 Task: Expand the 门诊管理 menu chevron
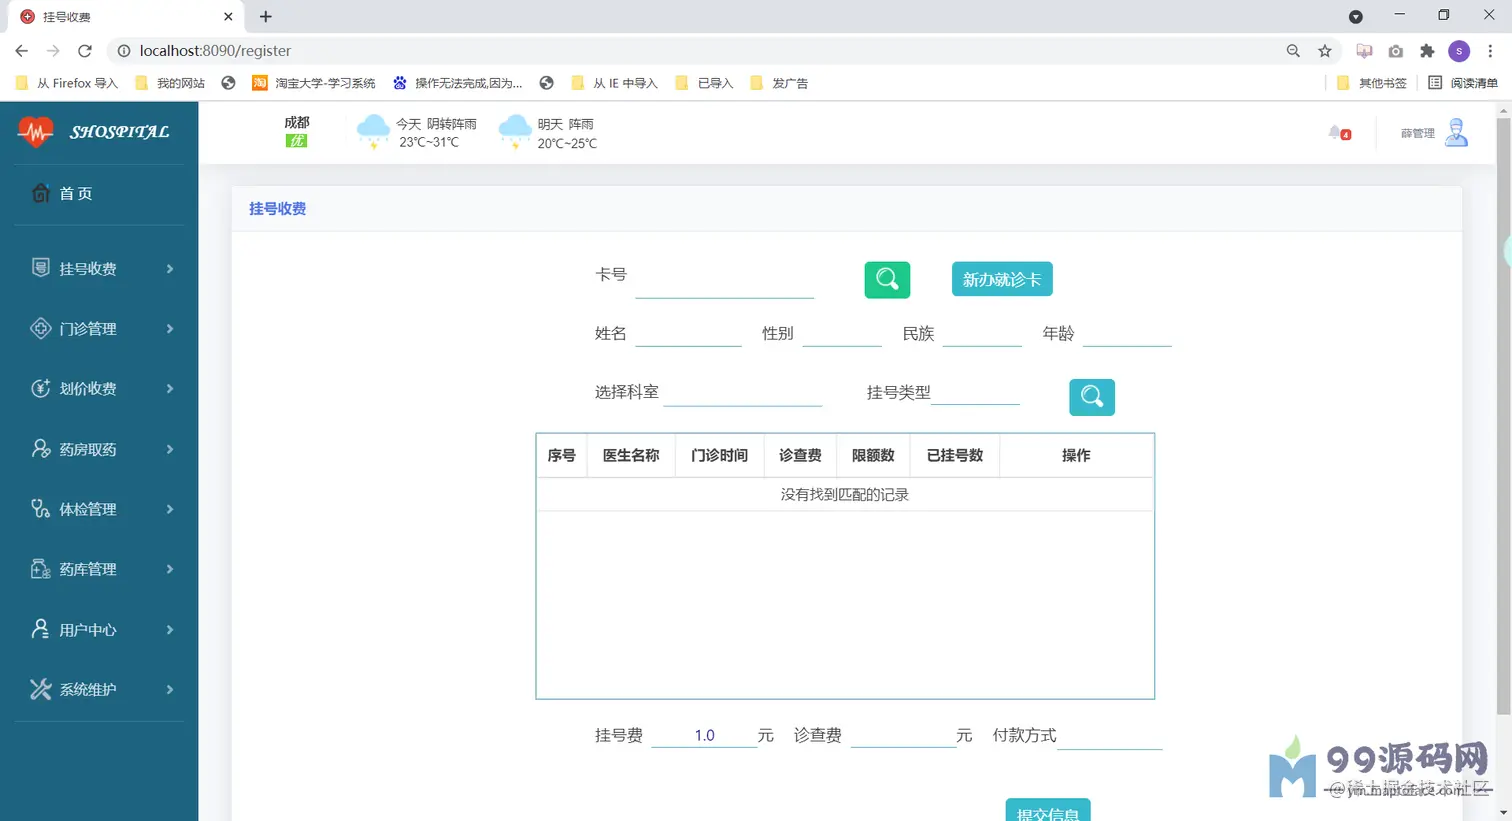[x=170, y=328]
